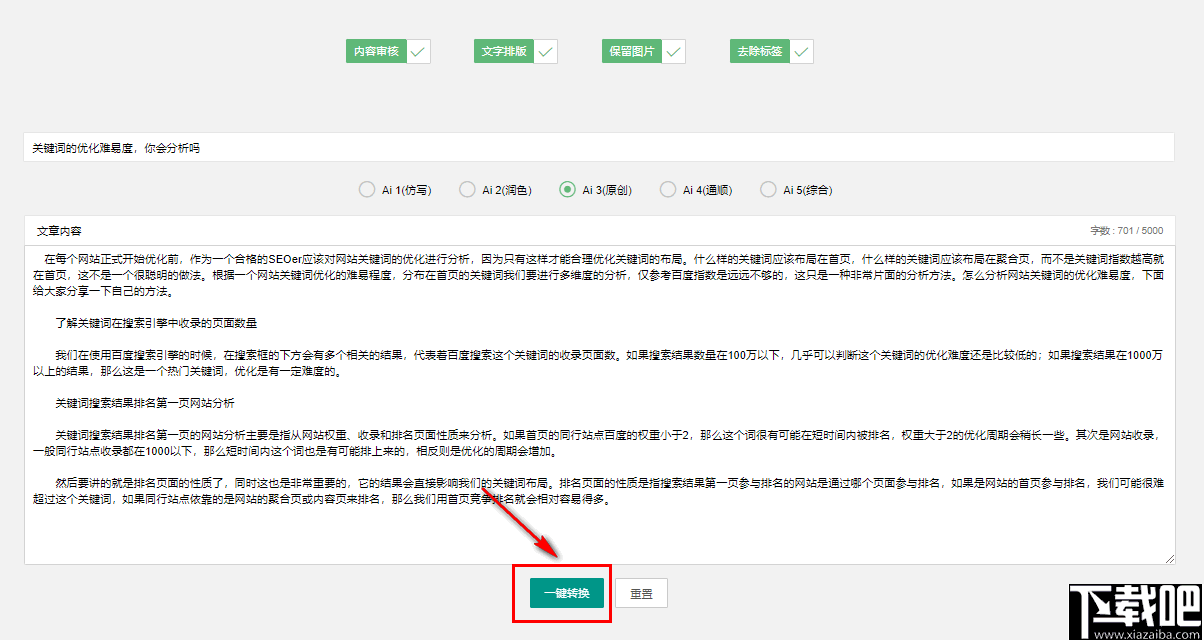This screenshot has width=1204, height=640.
Task: Select Ai 2(润色) radio option
Action: point(495,189)
